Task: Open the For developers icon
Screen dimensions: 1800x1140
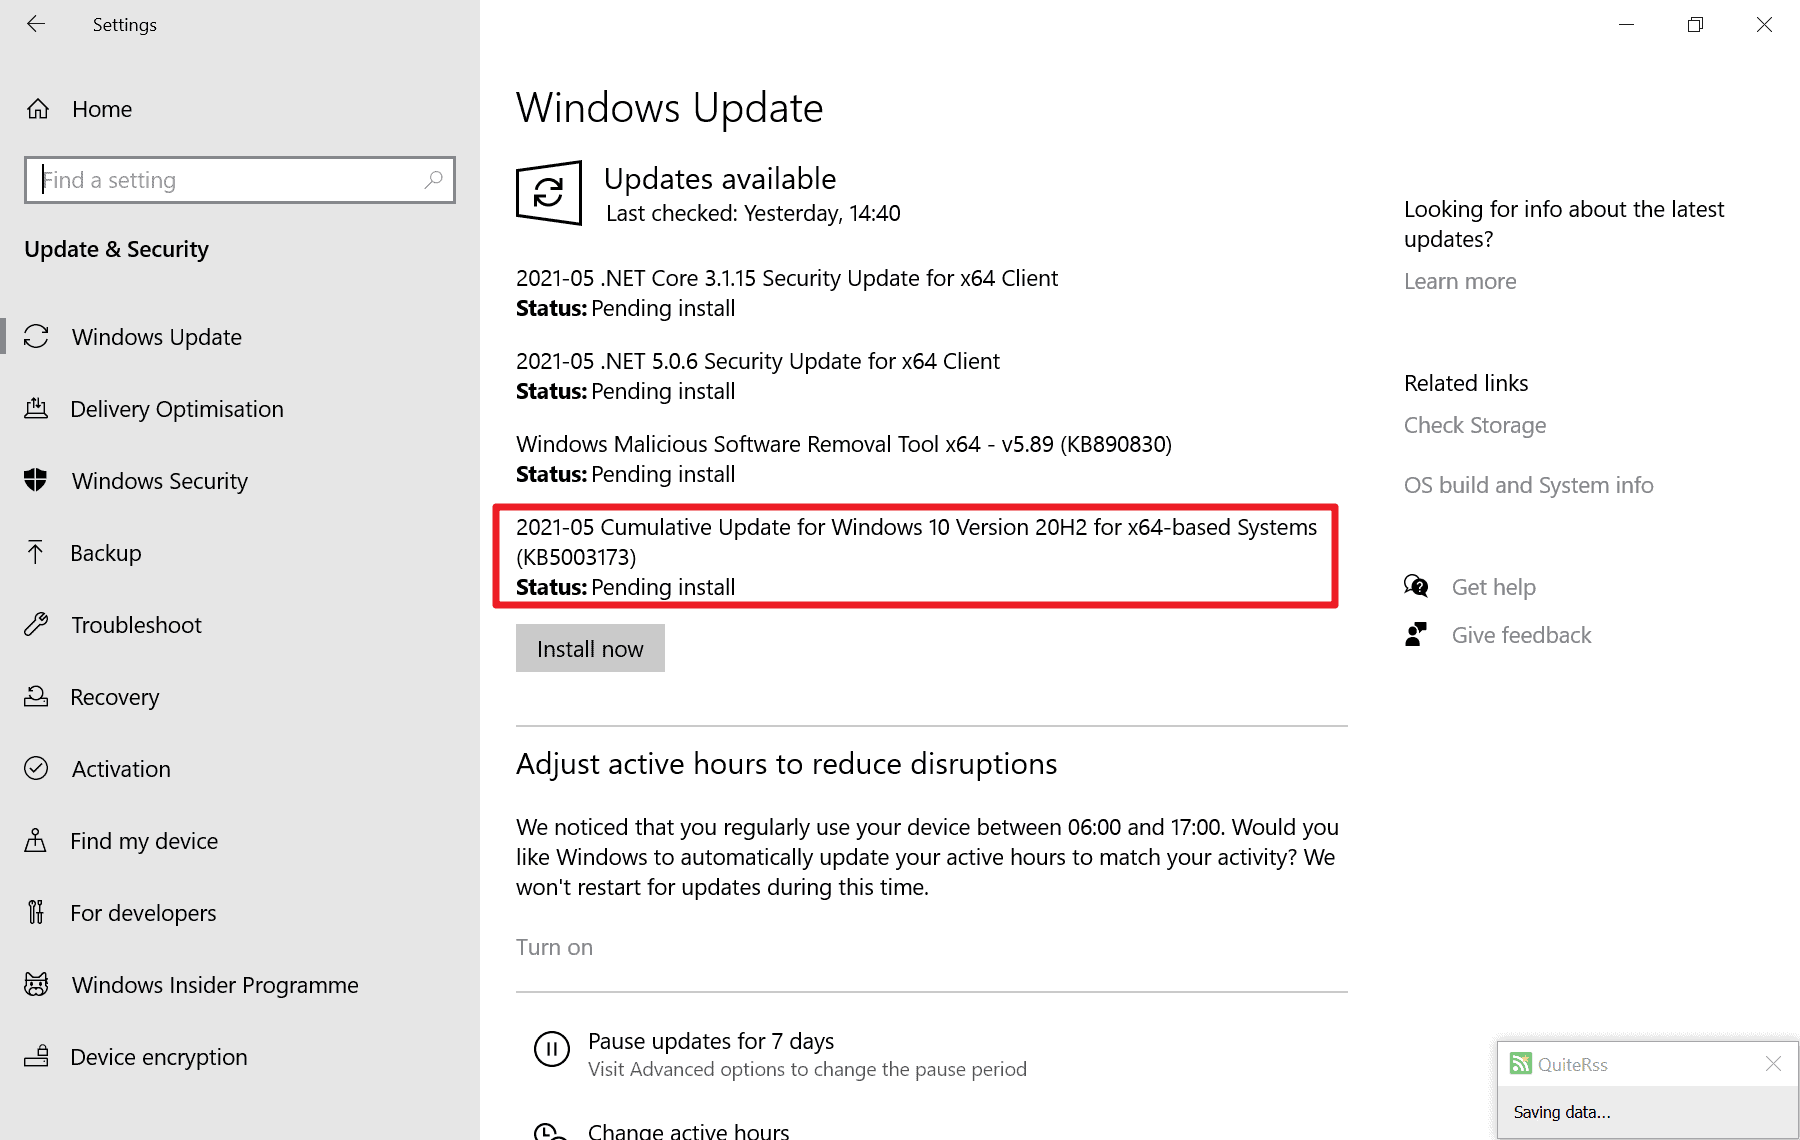Action: 37,912
